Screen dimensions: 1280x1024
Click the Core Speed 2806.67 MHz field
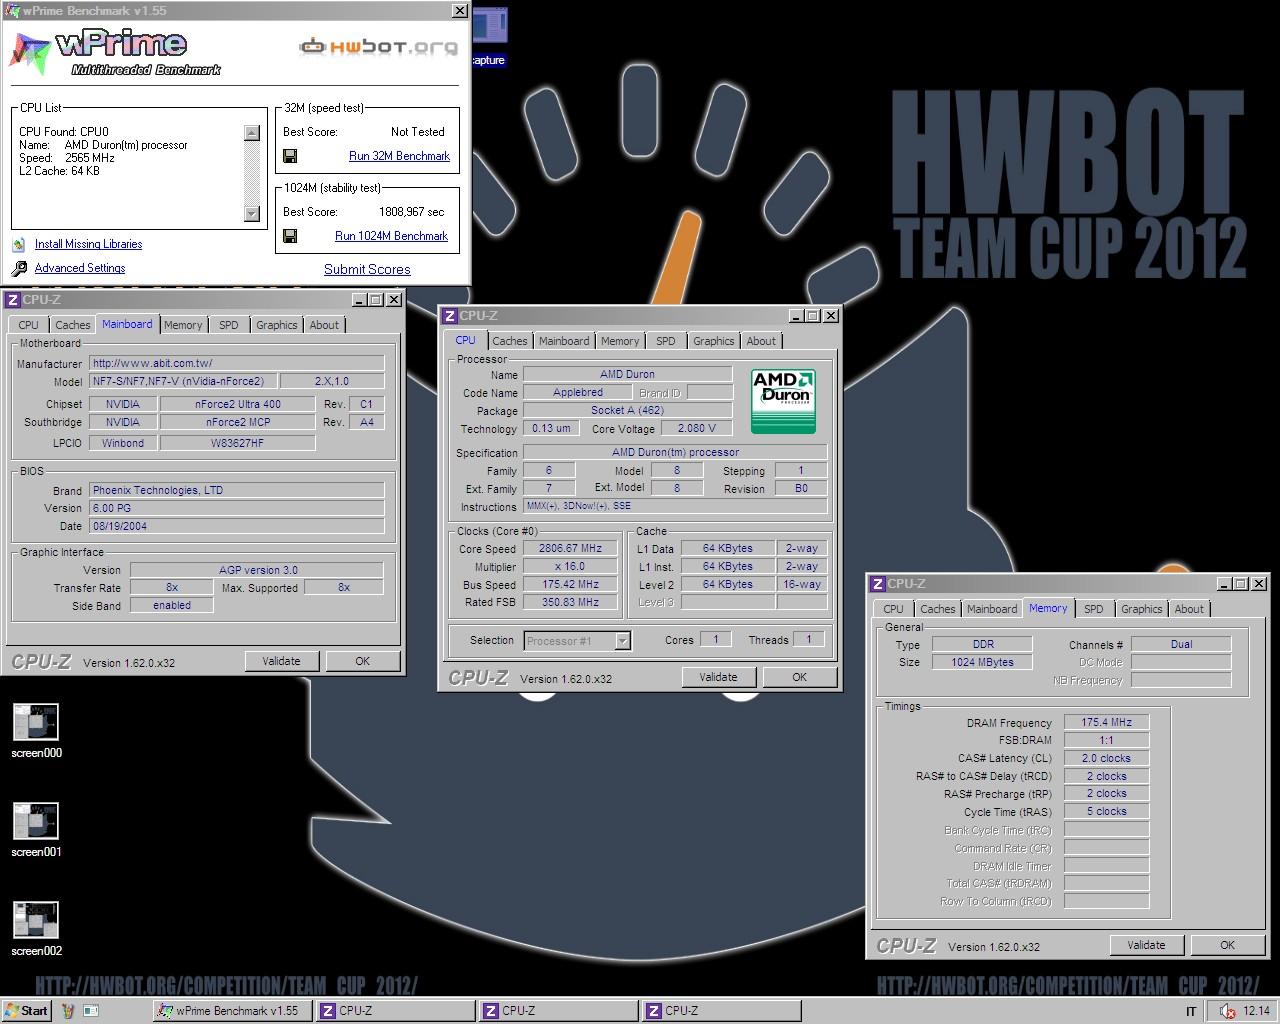tap(571, 549)
